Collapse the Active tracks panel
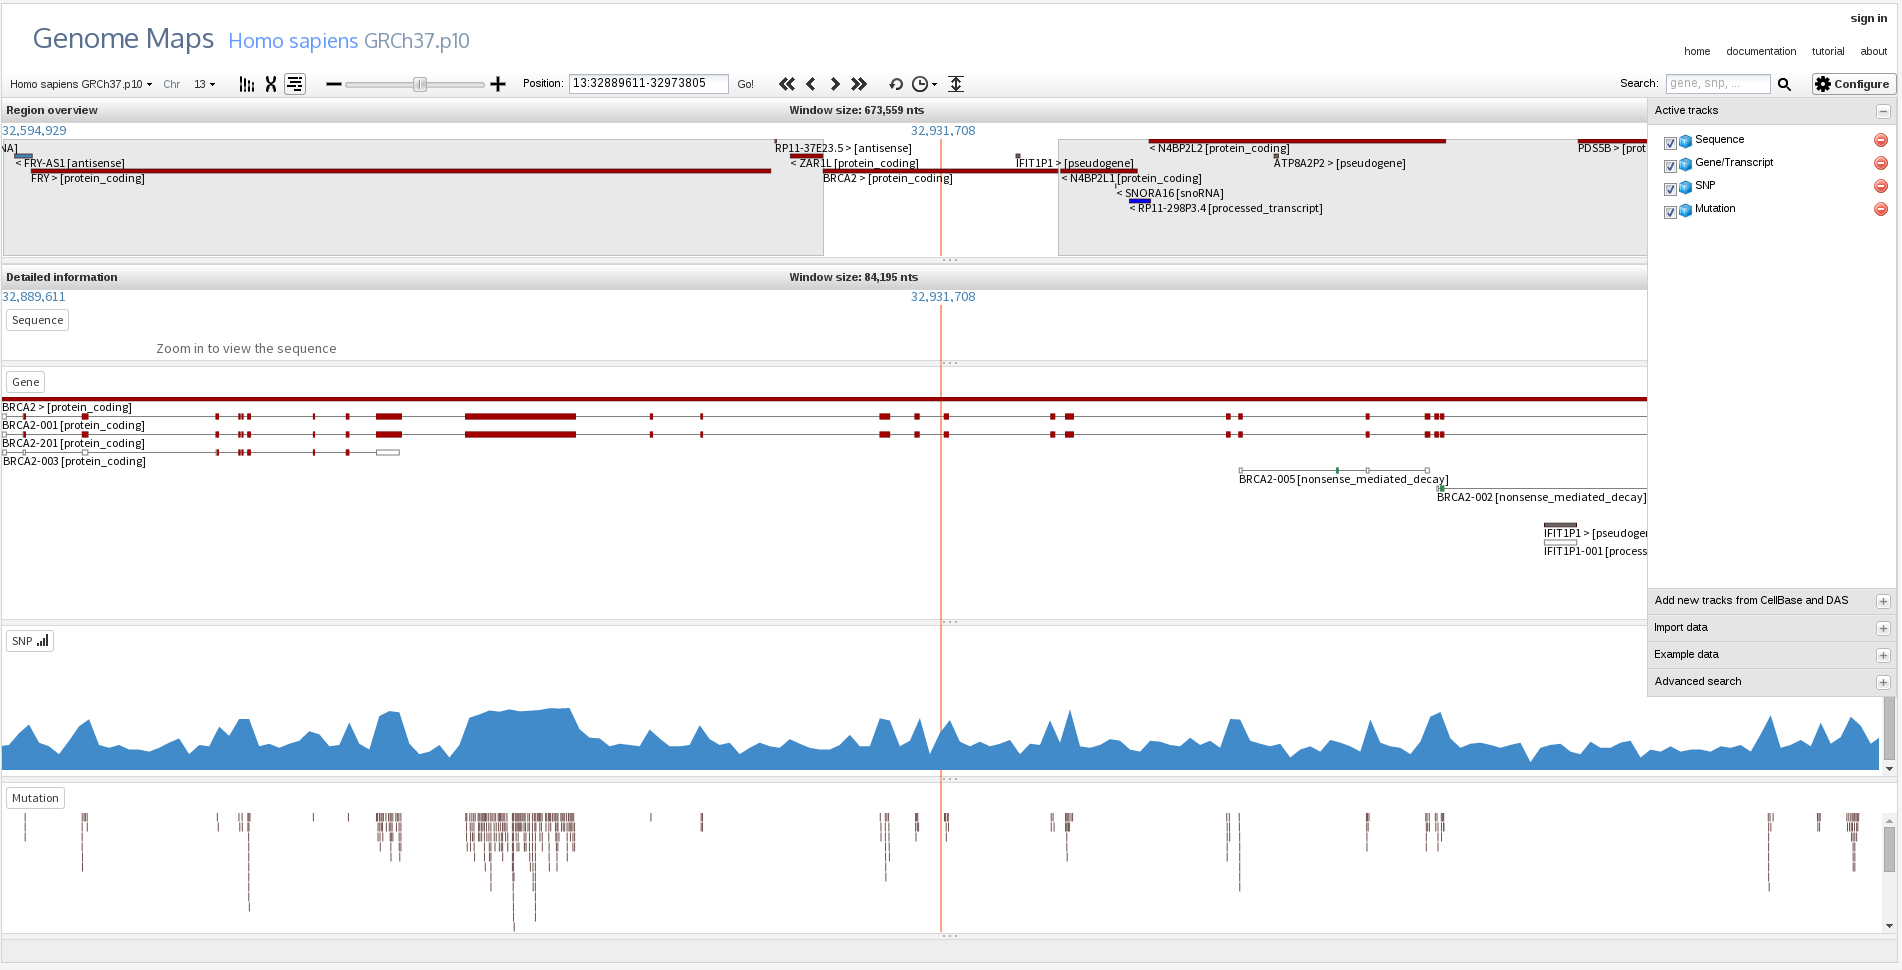The width and height of the screenshot is (1902, 970). point(1883,111)
